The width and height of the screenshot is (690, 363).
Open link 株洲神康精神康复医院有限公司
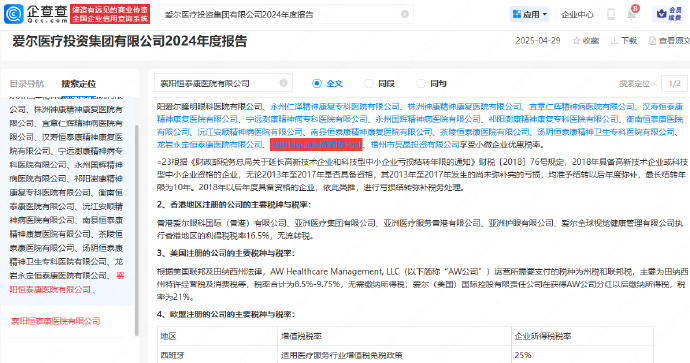(x=464, y=106)
